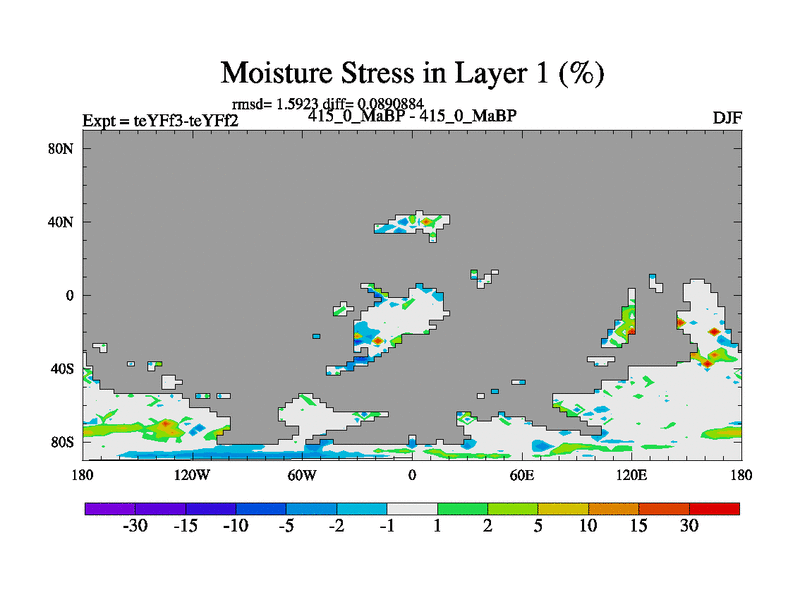Choose the cyan swatch between -2 and -1

[x=362, y=508]
